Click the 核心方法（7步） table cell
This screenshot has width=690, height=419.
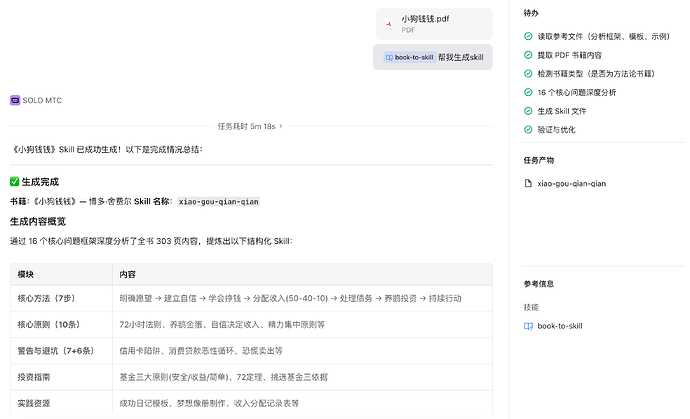(62, 298)
